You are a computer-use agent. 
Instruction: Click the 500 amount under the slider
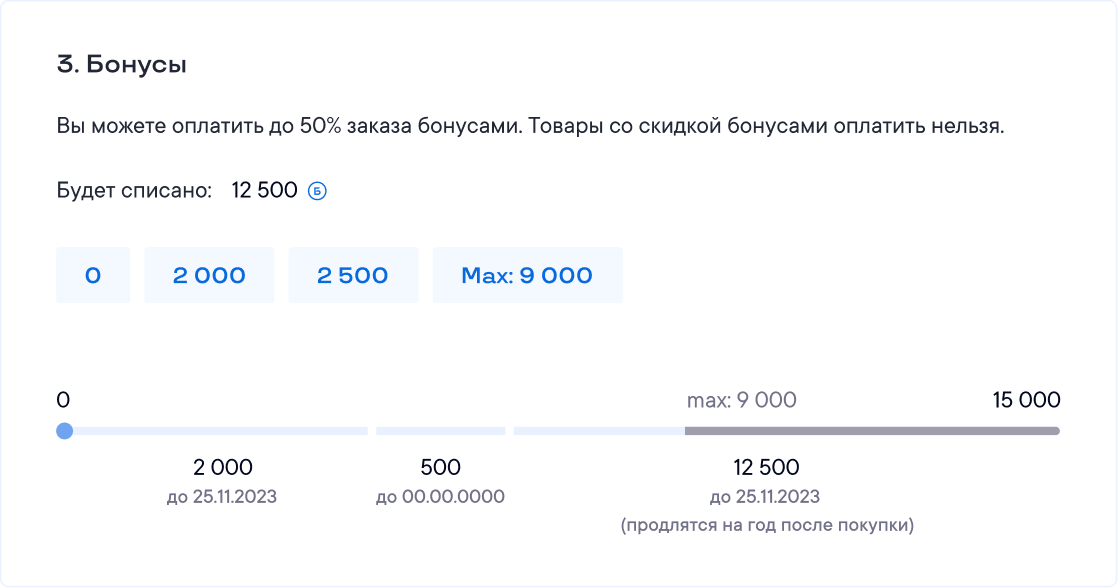tap(440, 467)
